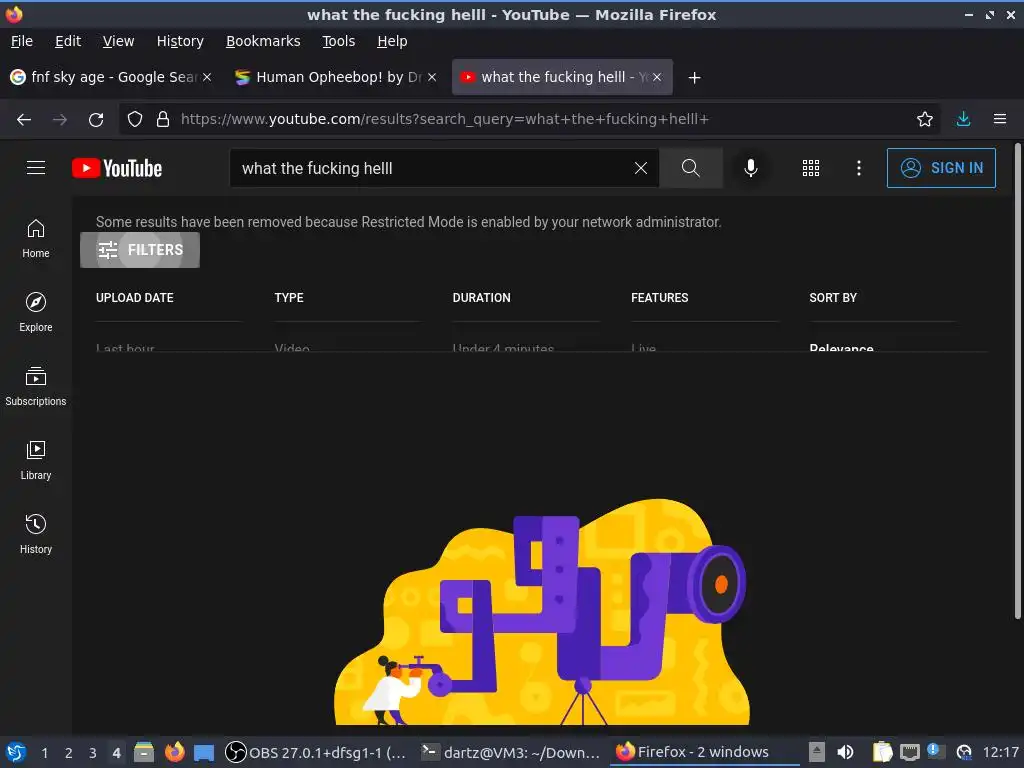Open the Bookmarks menu
Viewport: 1024px width, 768px height.
(263, 41)
